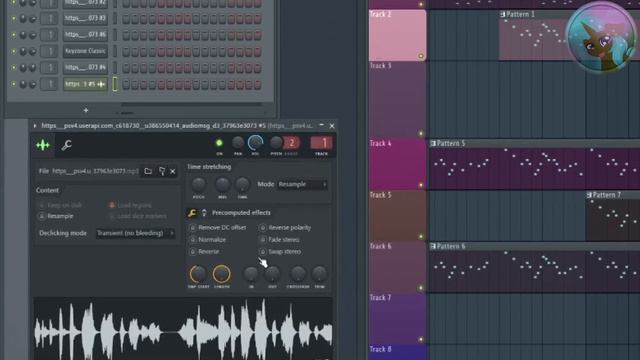Click the sampler PAN knob

point(238,143)
